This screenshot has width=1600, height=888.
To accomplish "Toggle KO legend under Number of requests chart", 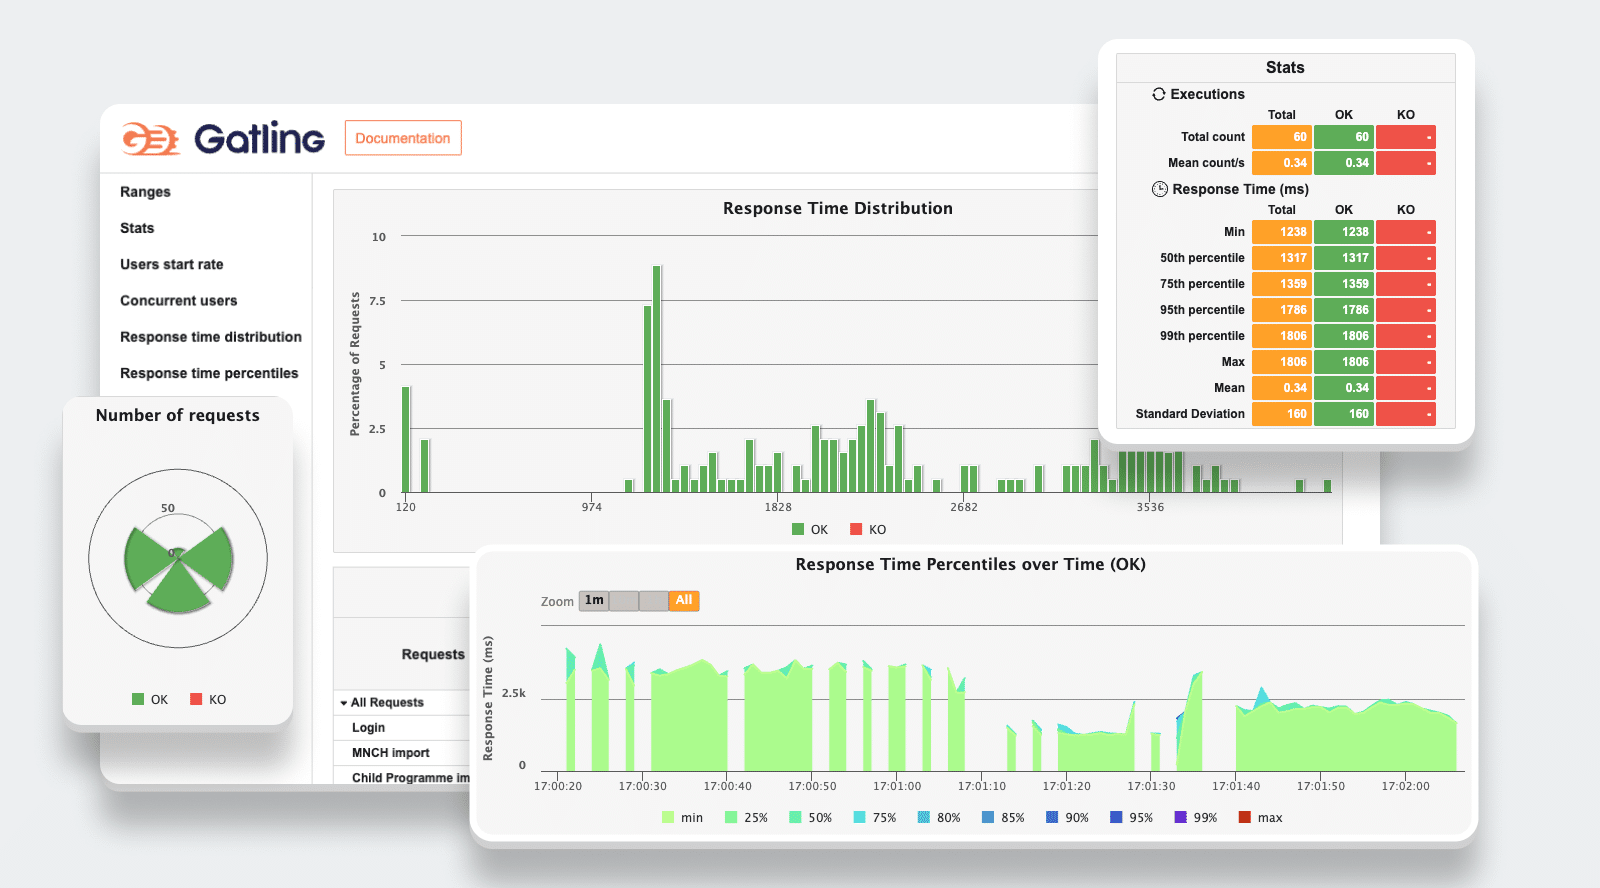I will pyautogui.click(x=208, y=700).
